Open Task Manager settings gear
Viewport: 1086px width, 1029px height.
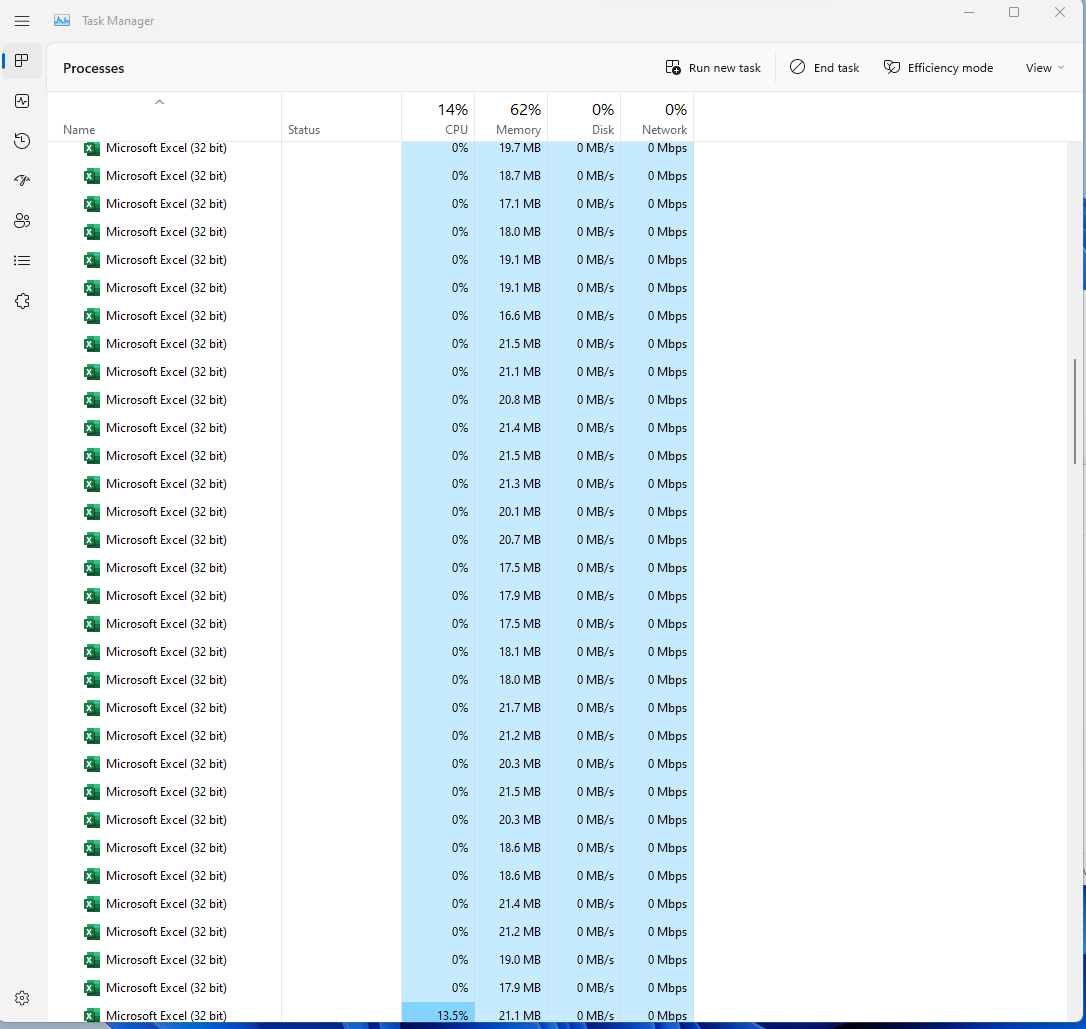(22, 998)
